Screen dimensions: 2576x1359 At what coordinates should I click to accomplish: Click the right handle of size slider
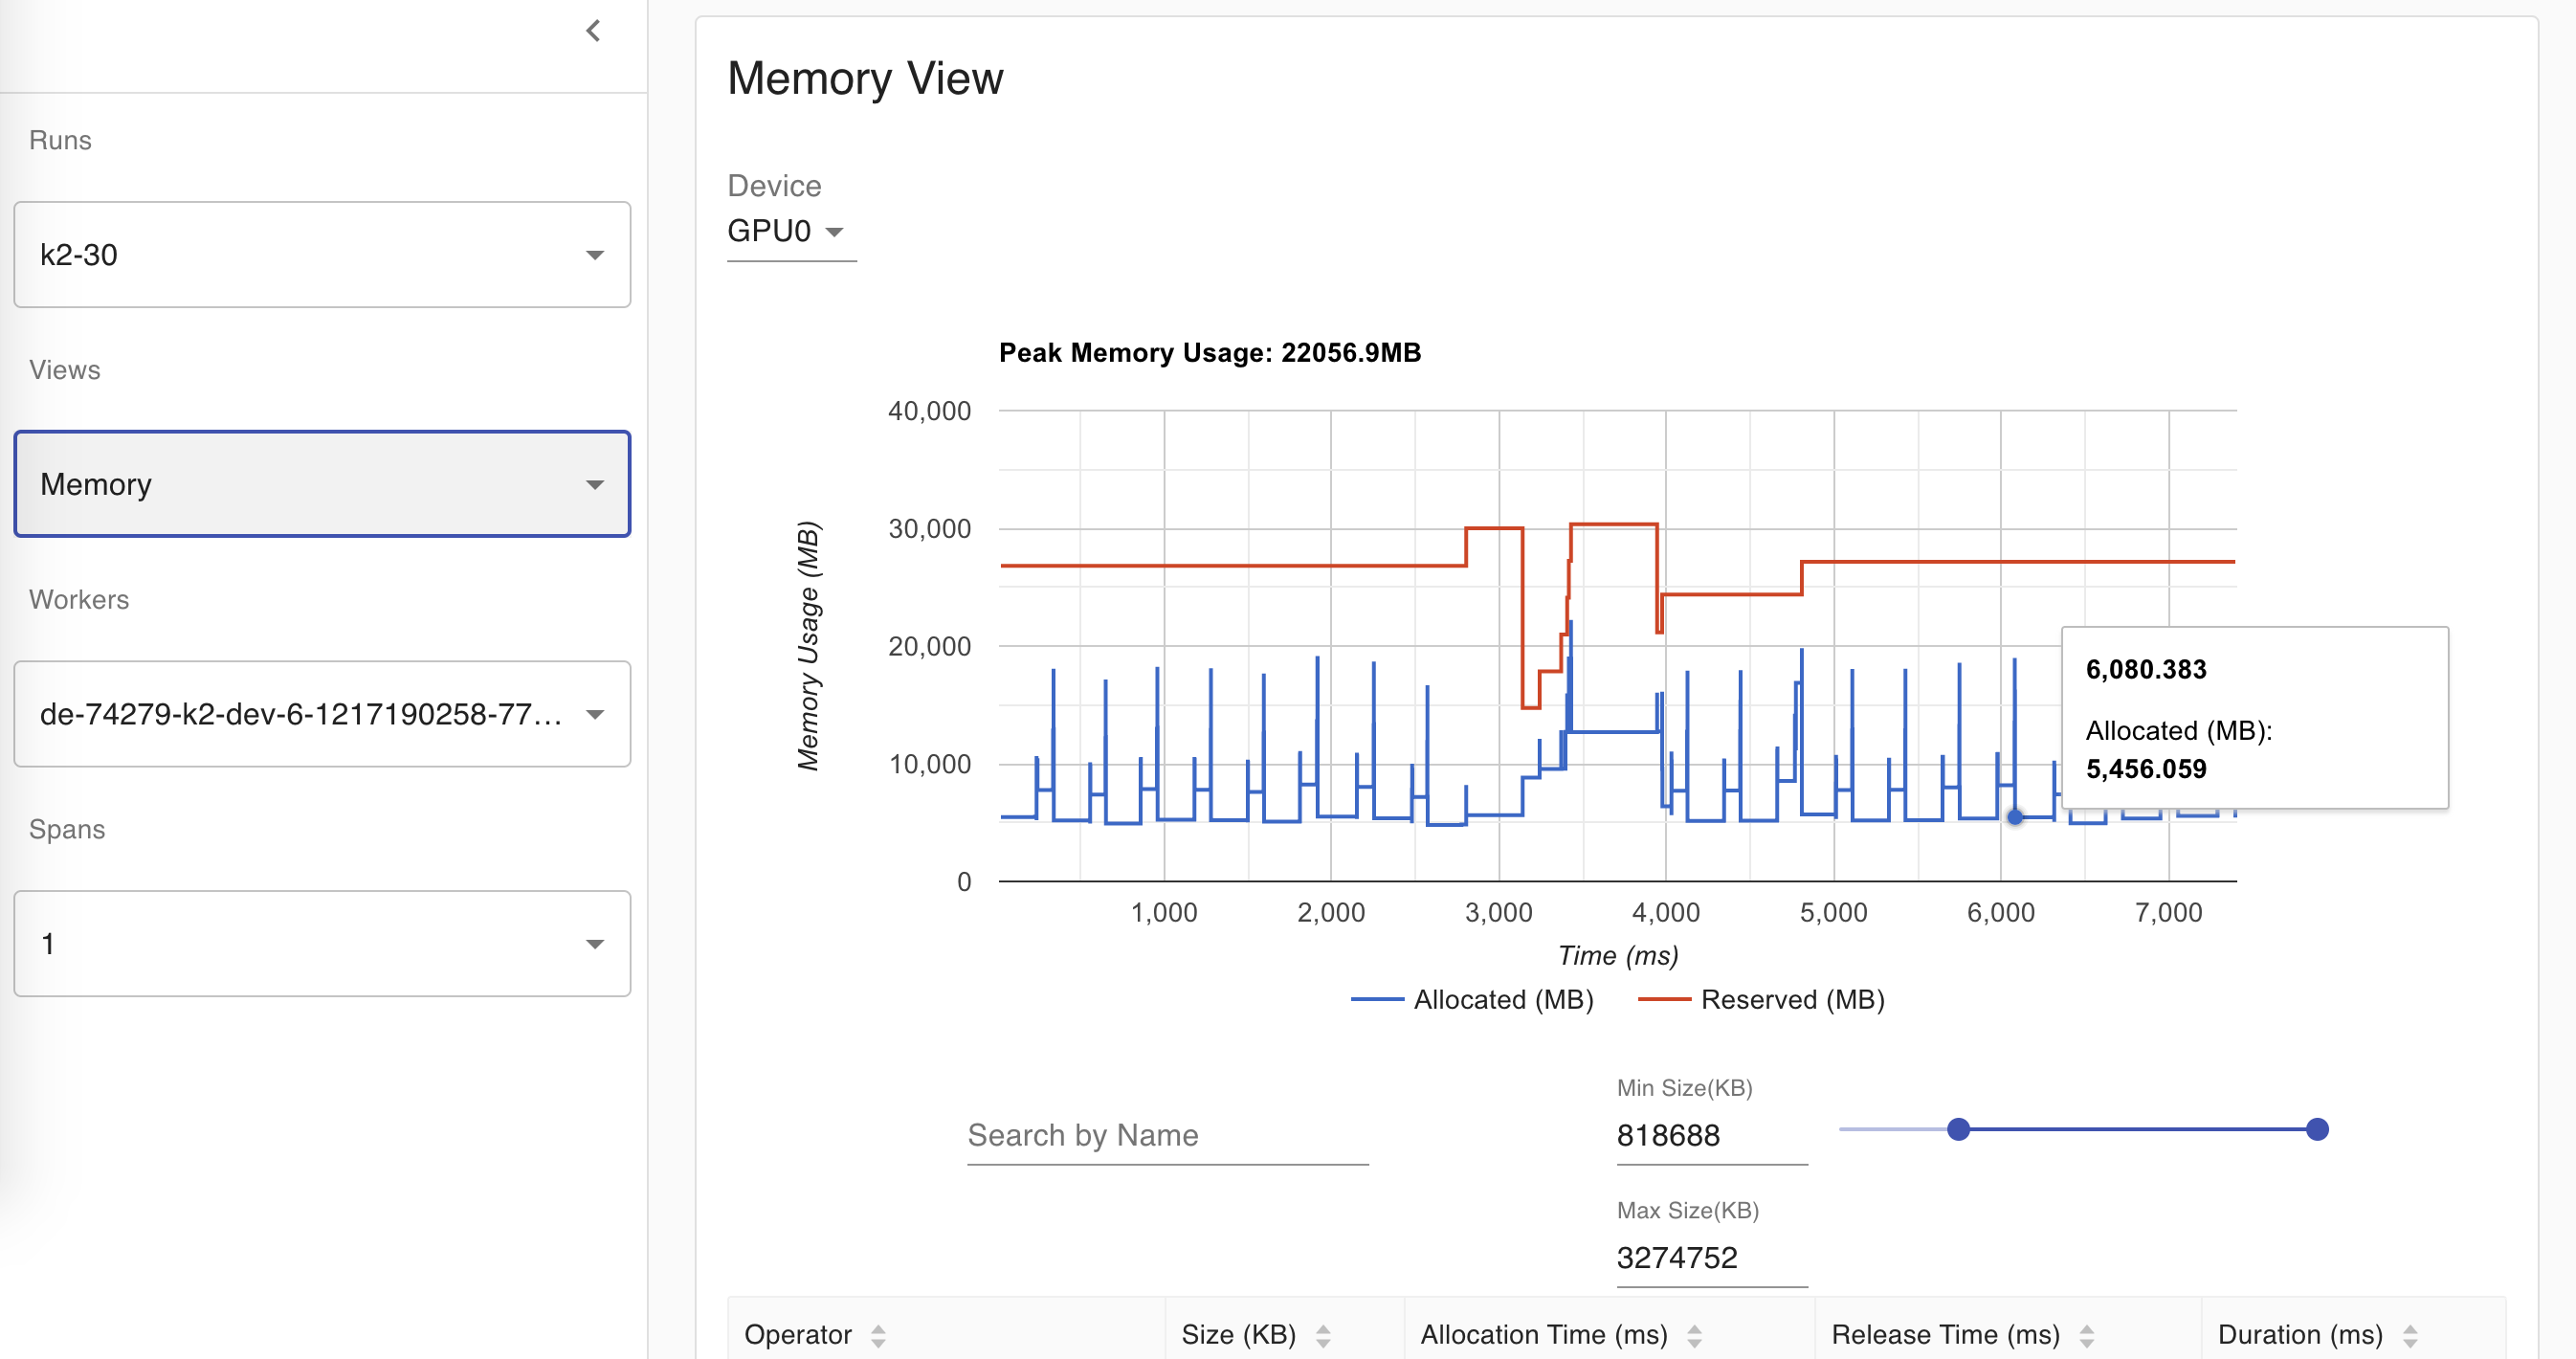click(x=2316, y=1129)
